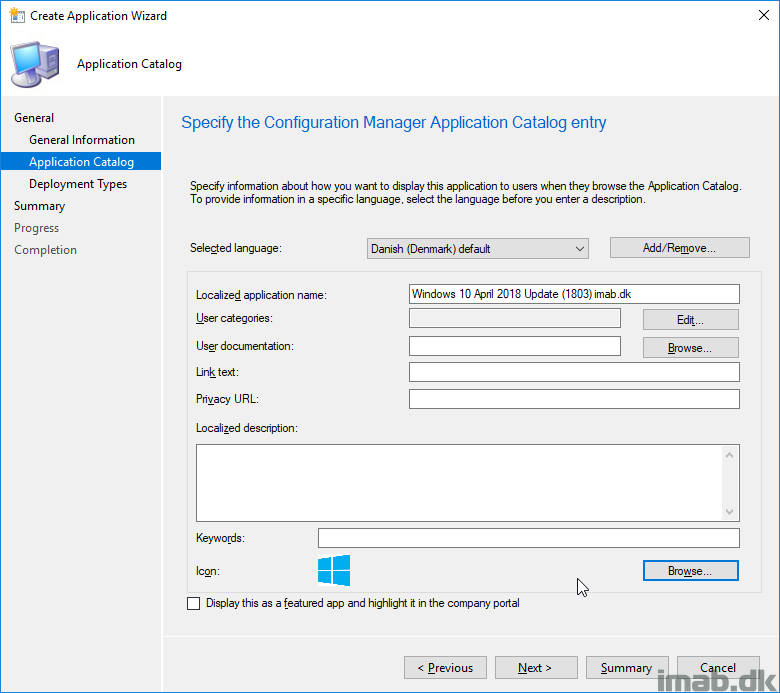Click the 'Selected language:' label
This screenshot has width=780, height=693.
(x=236, y=248)
